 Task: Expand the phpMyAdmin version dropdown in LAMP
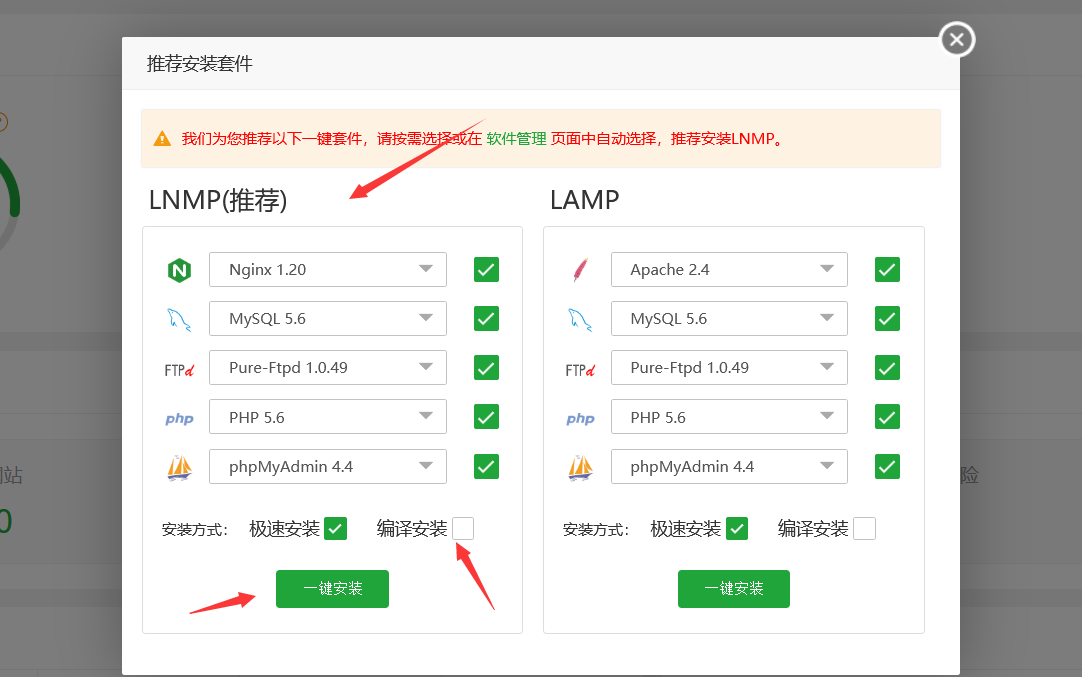point(729,466)
